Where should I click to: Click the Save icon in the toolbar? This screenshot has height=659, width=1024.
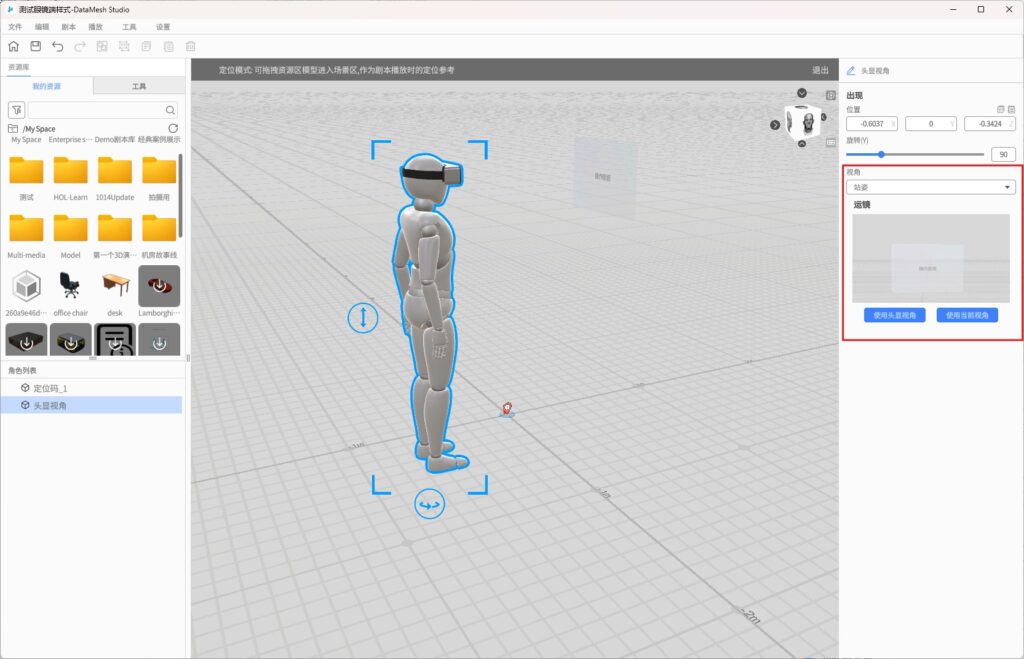pyautogui.click(x=36, y=46)
